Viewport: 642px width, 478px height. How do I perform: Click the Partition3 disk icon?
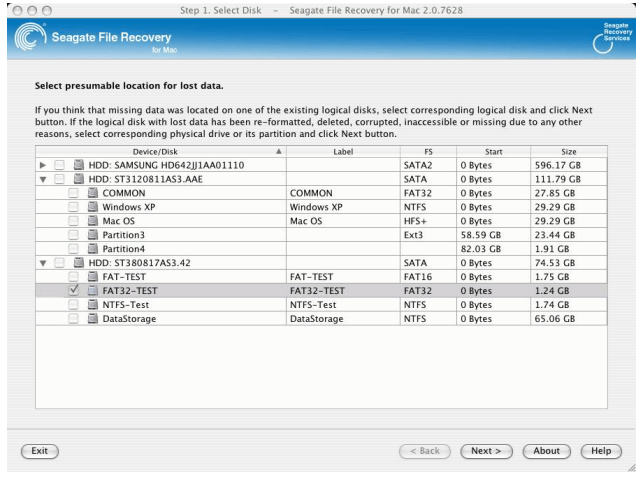tap(93, 235)
